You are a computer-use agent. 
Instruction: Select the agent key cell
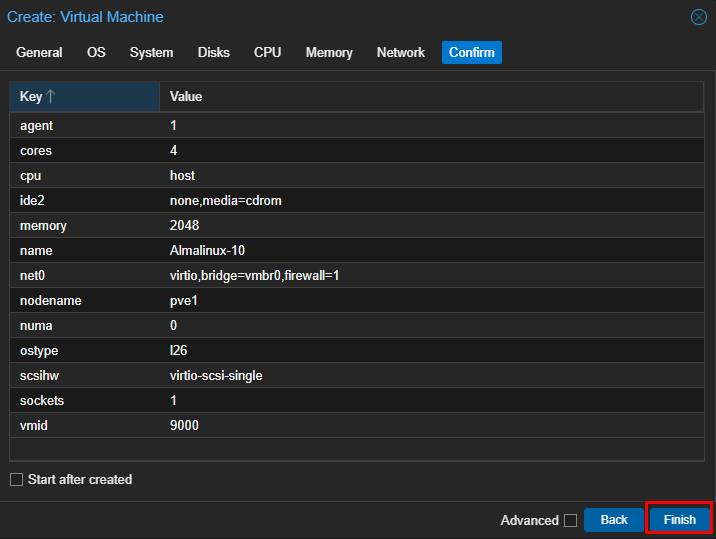click(x=84, y=126)
